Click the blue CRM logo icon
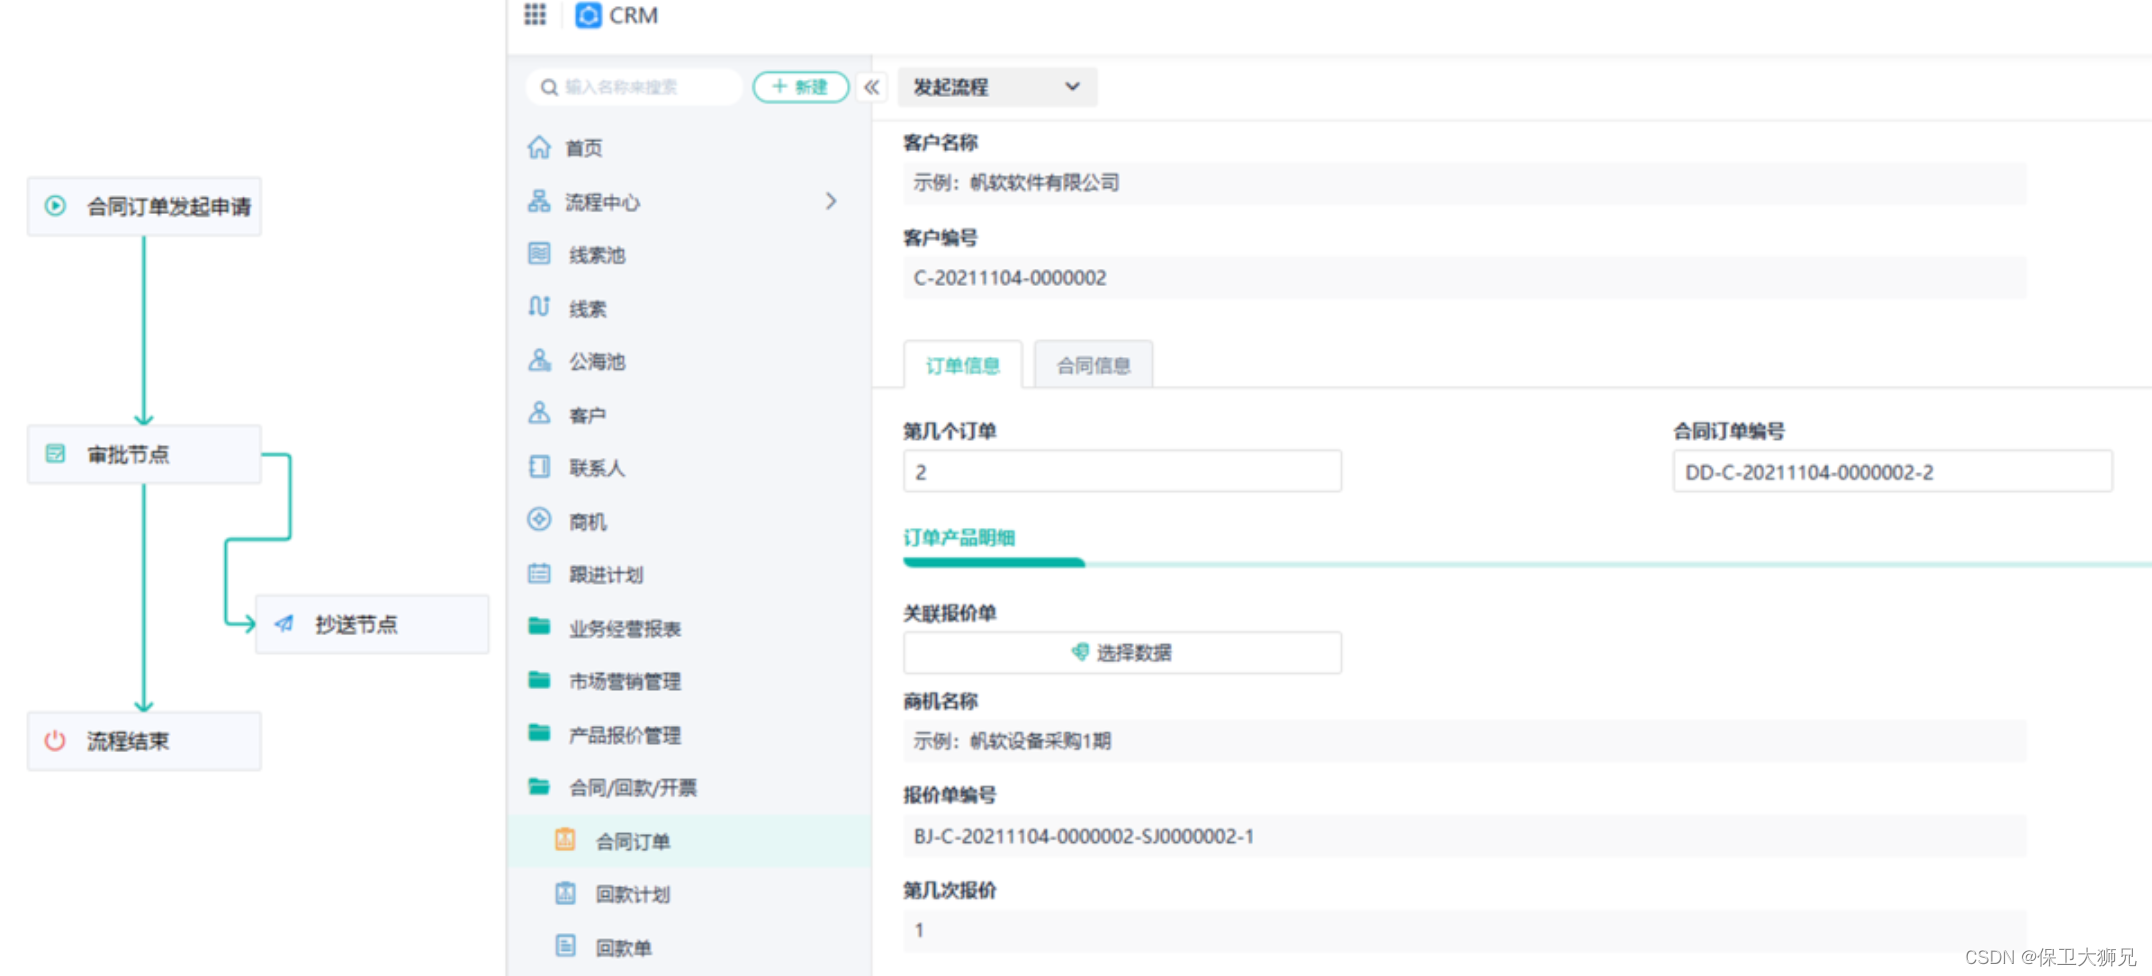This screenshot has width=2152, height=976. [x=589, y=15]
